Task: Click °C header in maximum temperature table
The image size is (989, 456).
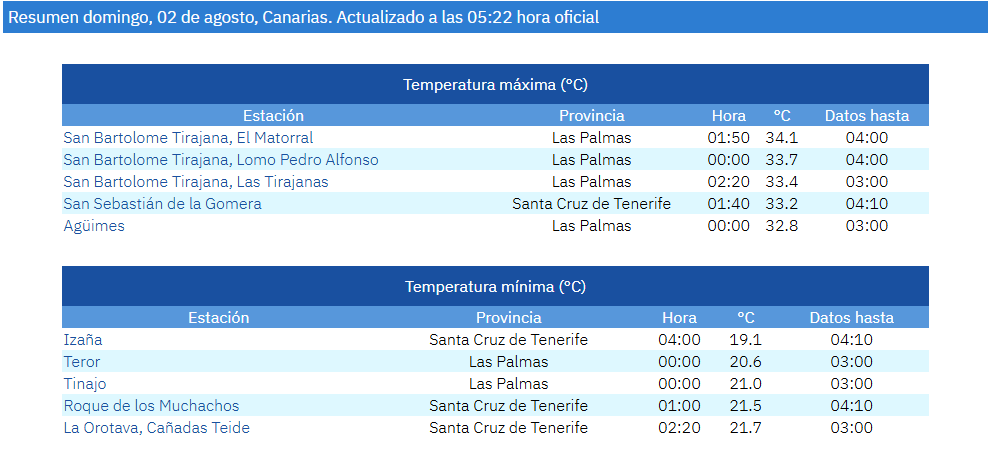Action: click(782, 115)
